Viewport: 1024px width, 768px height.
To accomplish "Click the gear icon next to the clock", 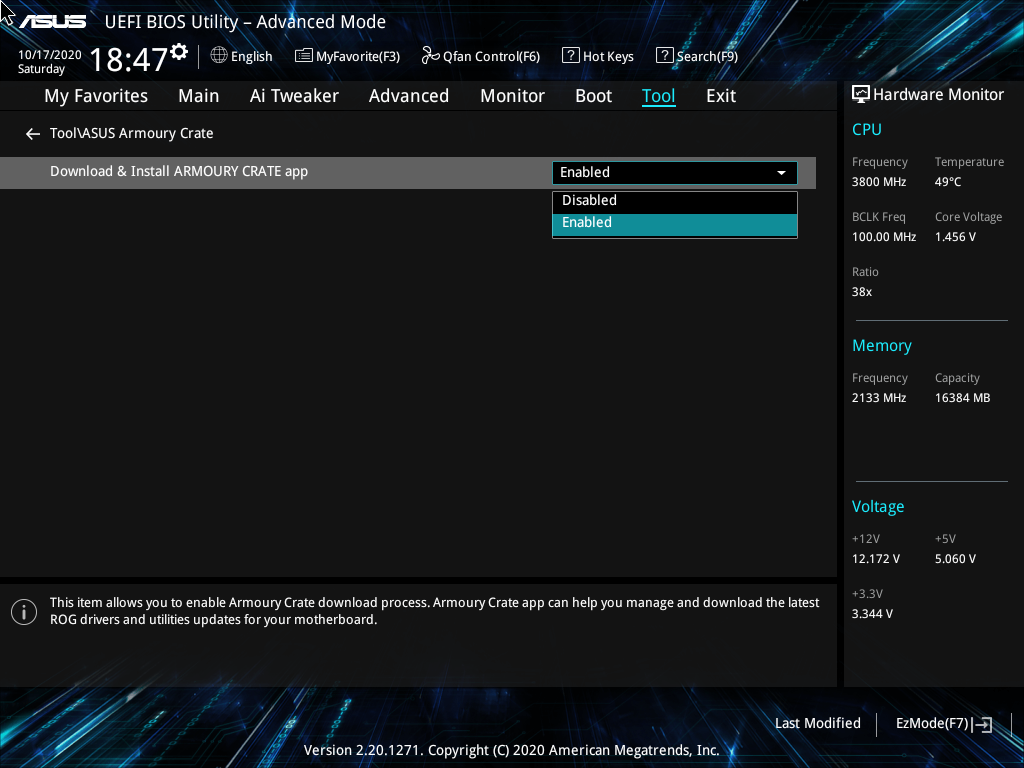I will [179, 51].
